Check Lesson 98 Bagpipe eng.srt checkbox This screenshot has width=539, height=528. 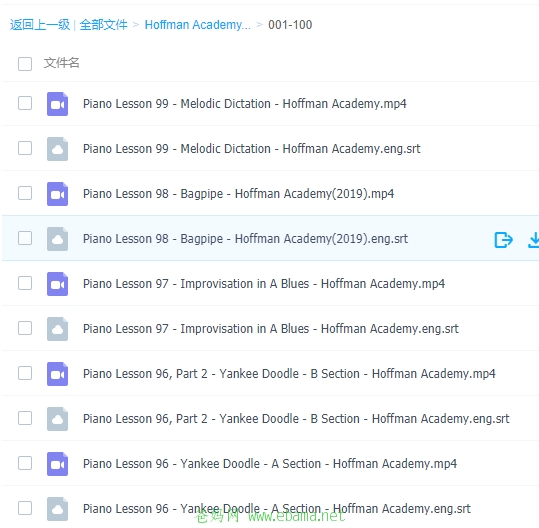point(25,238)
